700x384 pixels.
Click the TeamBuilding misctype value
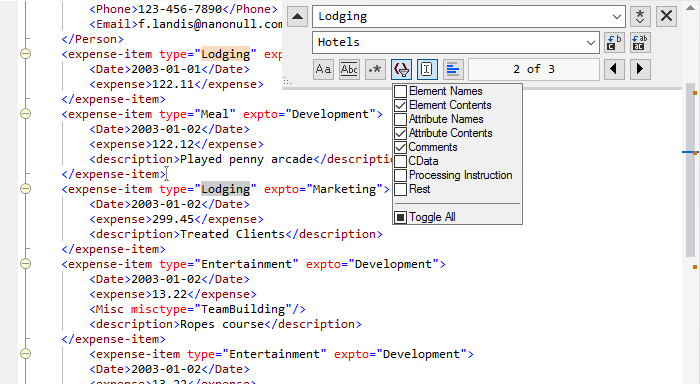[243, 309]
